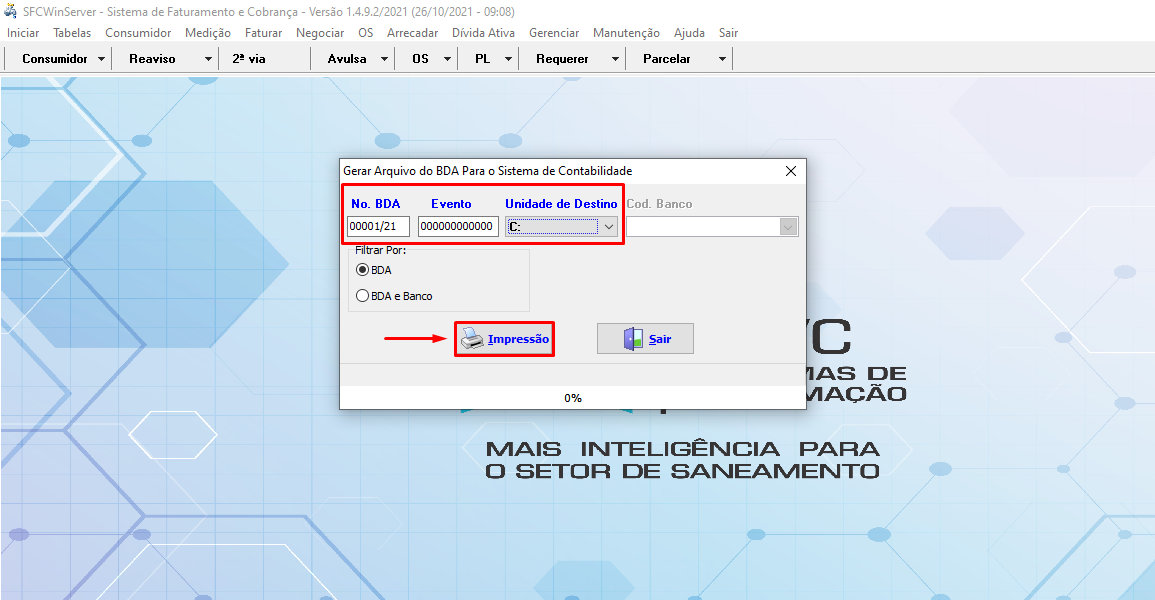1155x600 pixels.
Task: Open the Arrecadar menu
Action: (412, 33)
